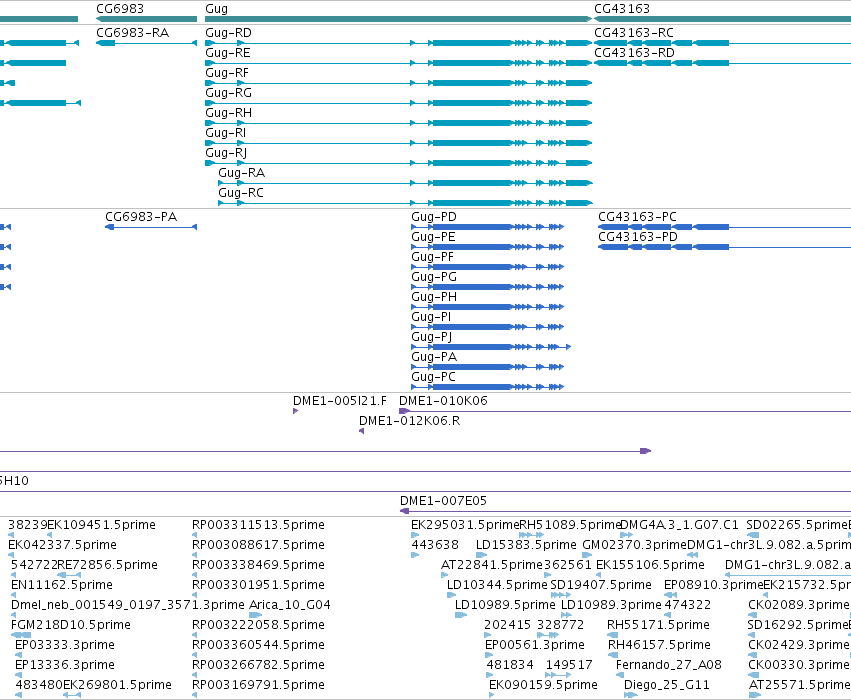Select EST EP00561.3prime
The height and width of the screenshot is (700, 851).
pyautogui.click(x=535, y=645)
